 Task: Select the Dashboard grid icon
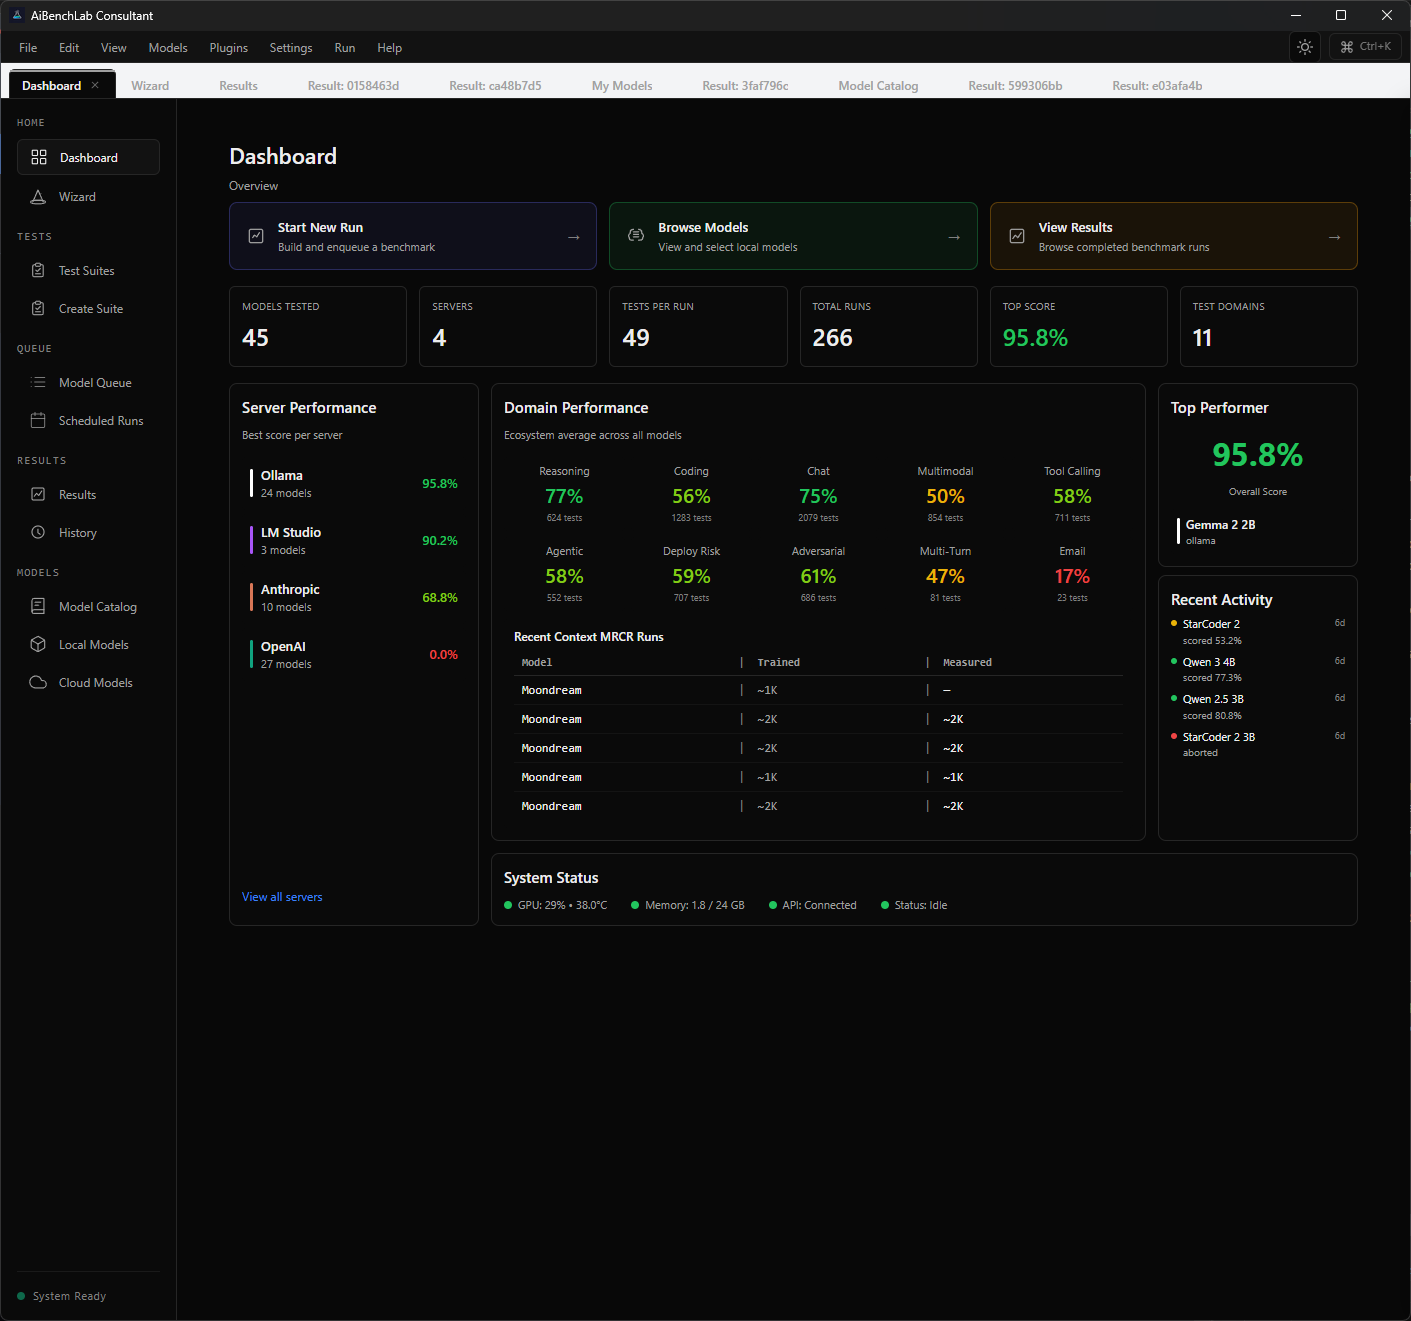[x=40, y=157]
